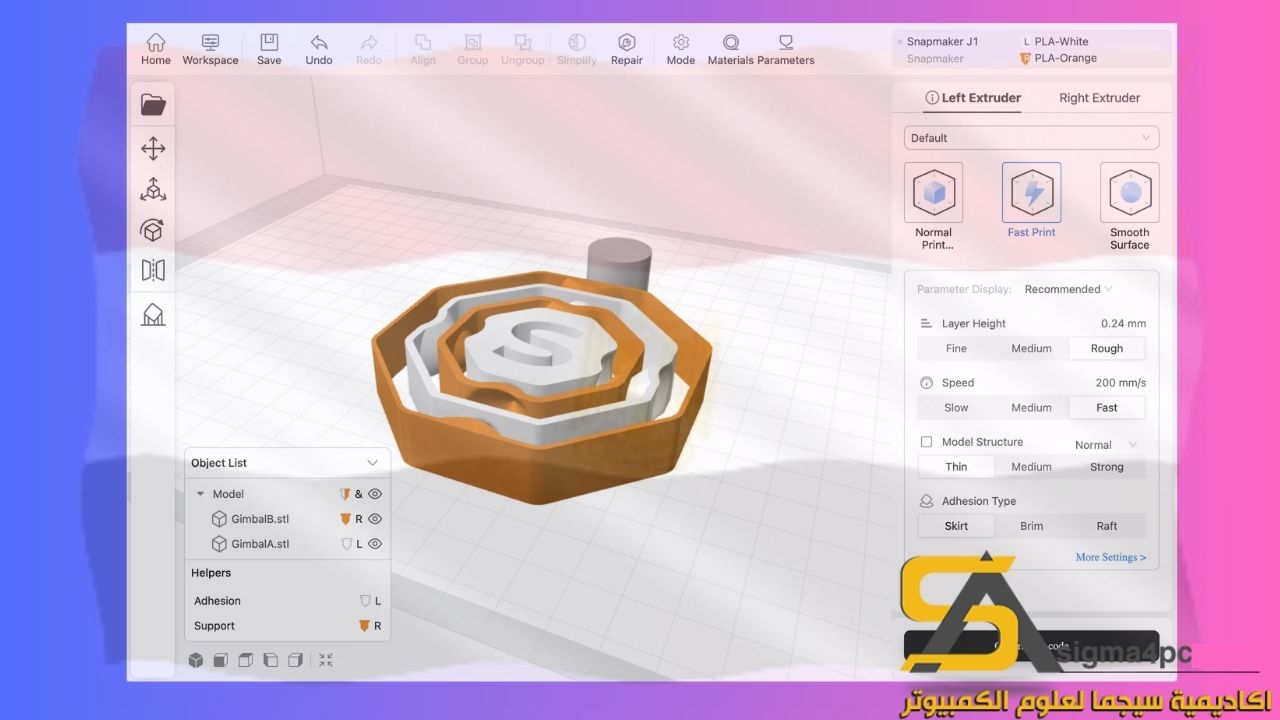Choose Raft adhesion type
The width and height of the screenshot is (1280, 720).
(1107, 526)
